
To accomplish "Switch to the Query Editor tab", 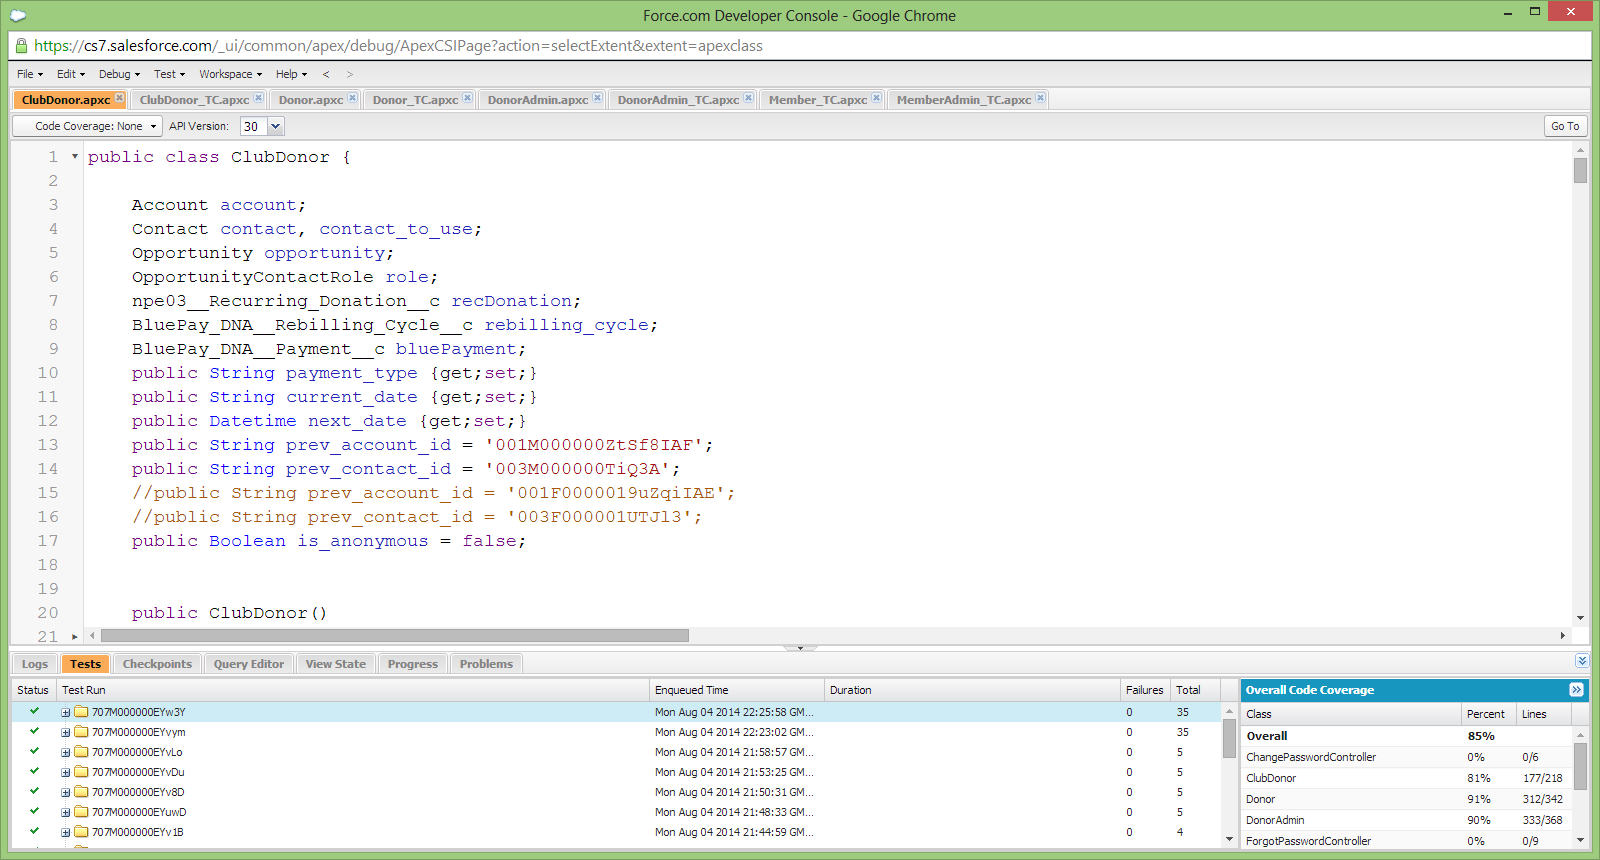I will pos(248,664).
